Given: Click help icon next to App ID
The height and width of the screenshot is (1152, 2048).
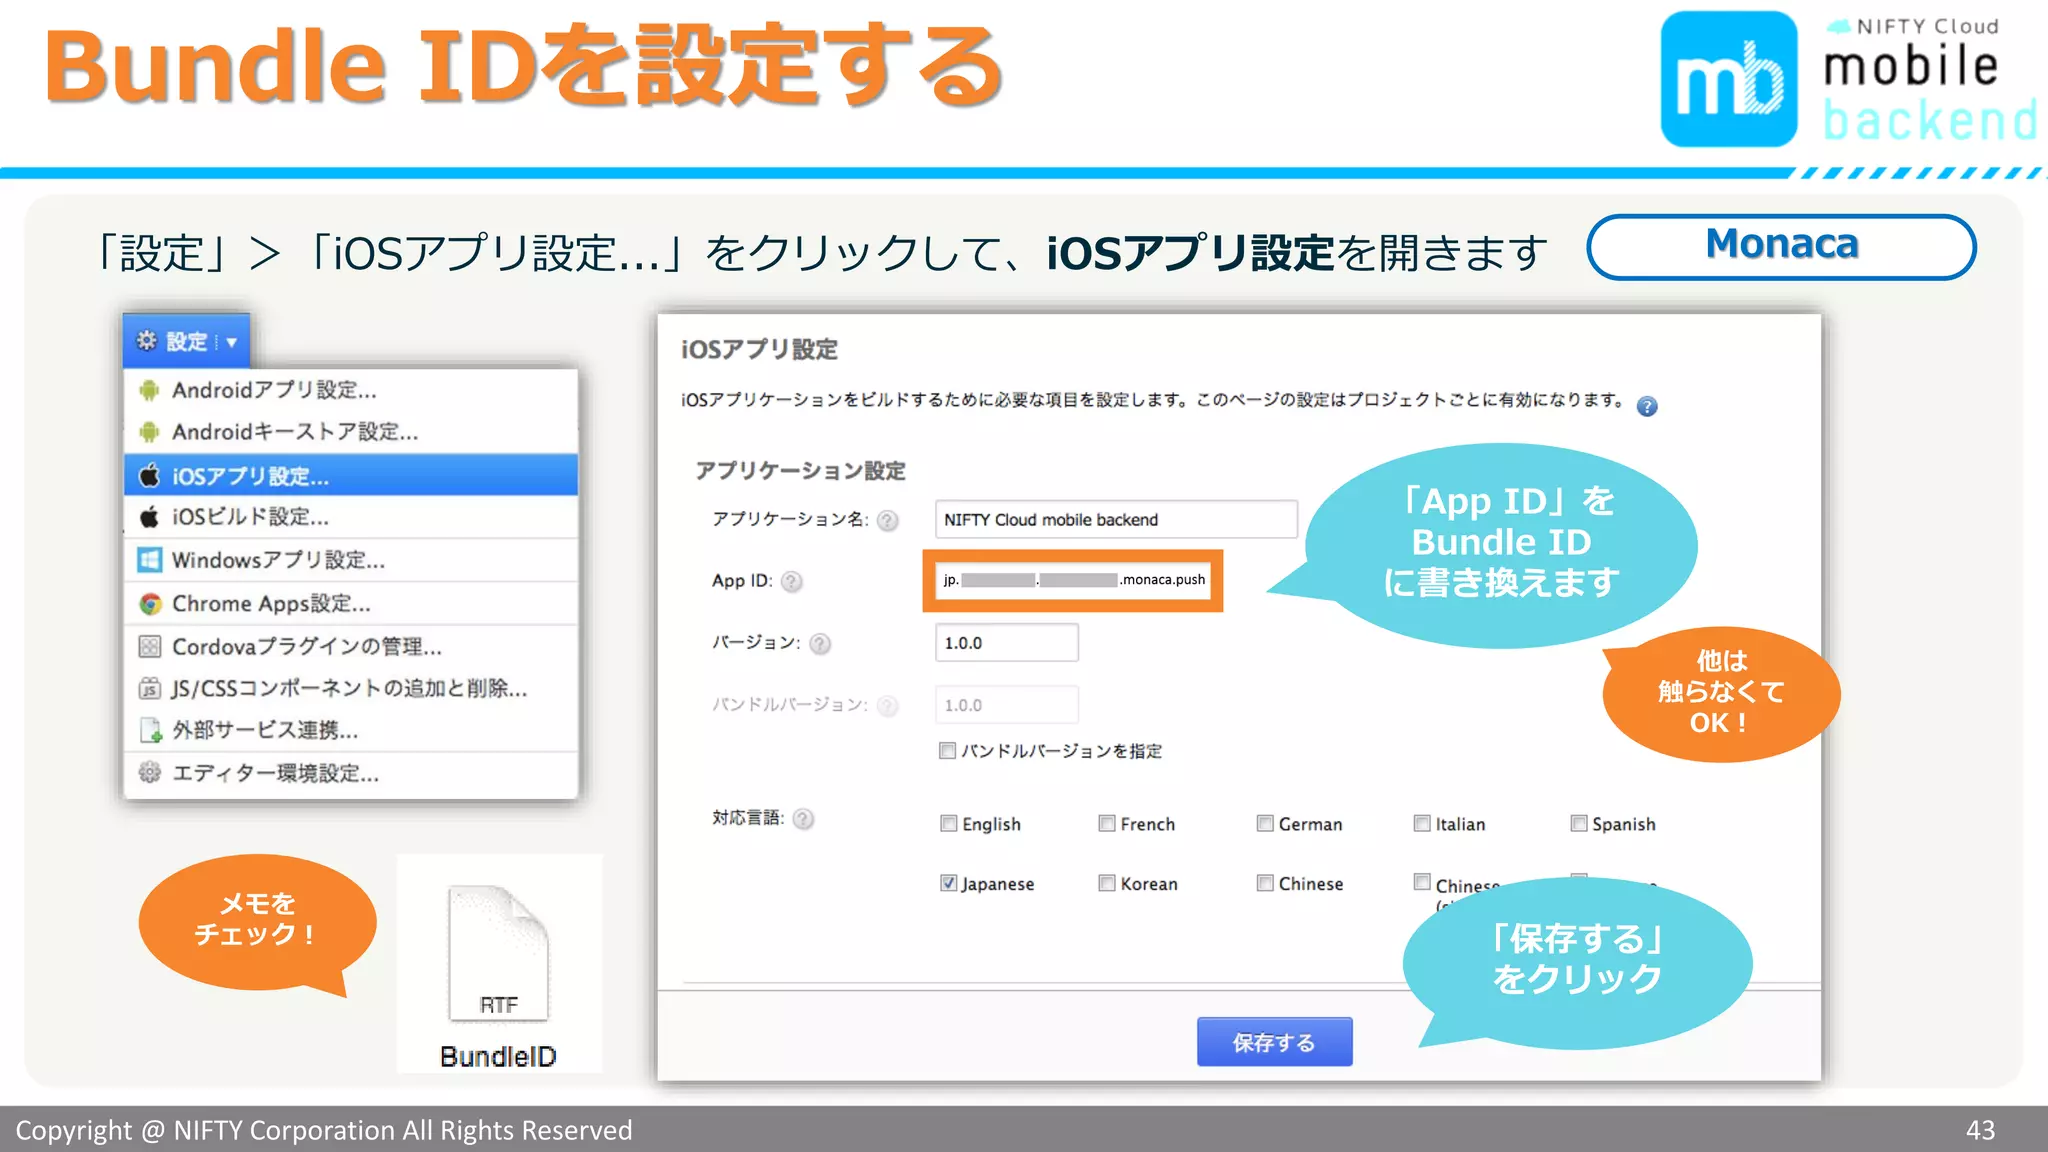Looking at the screenshot, I should 791,581.
